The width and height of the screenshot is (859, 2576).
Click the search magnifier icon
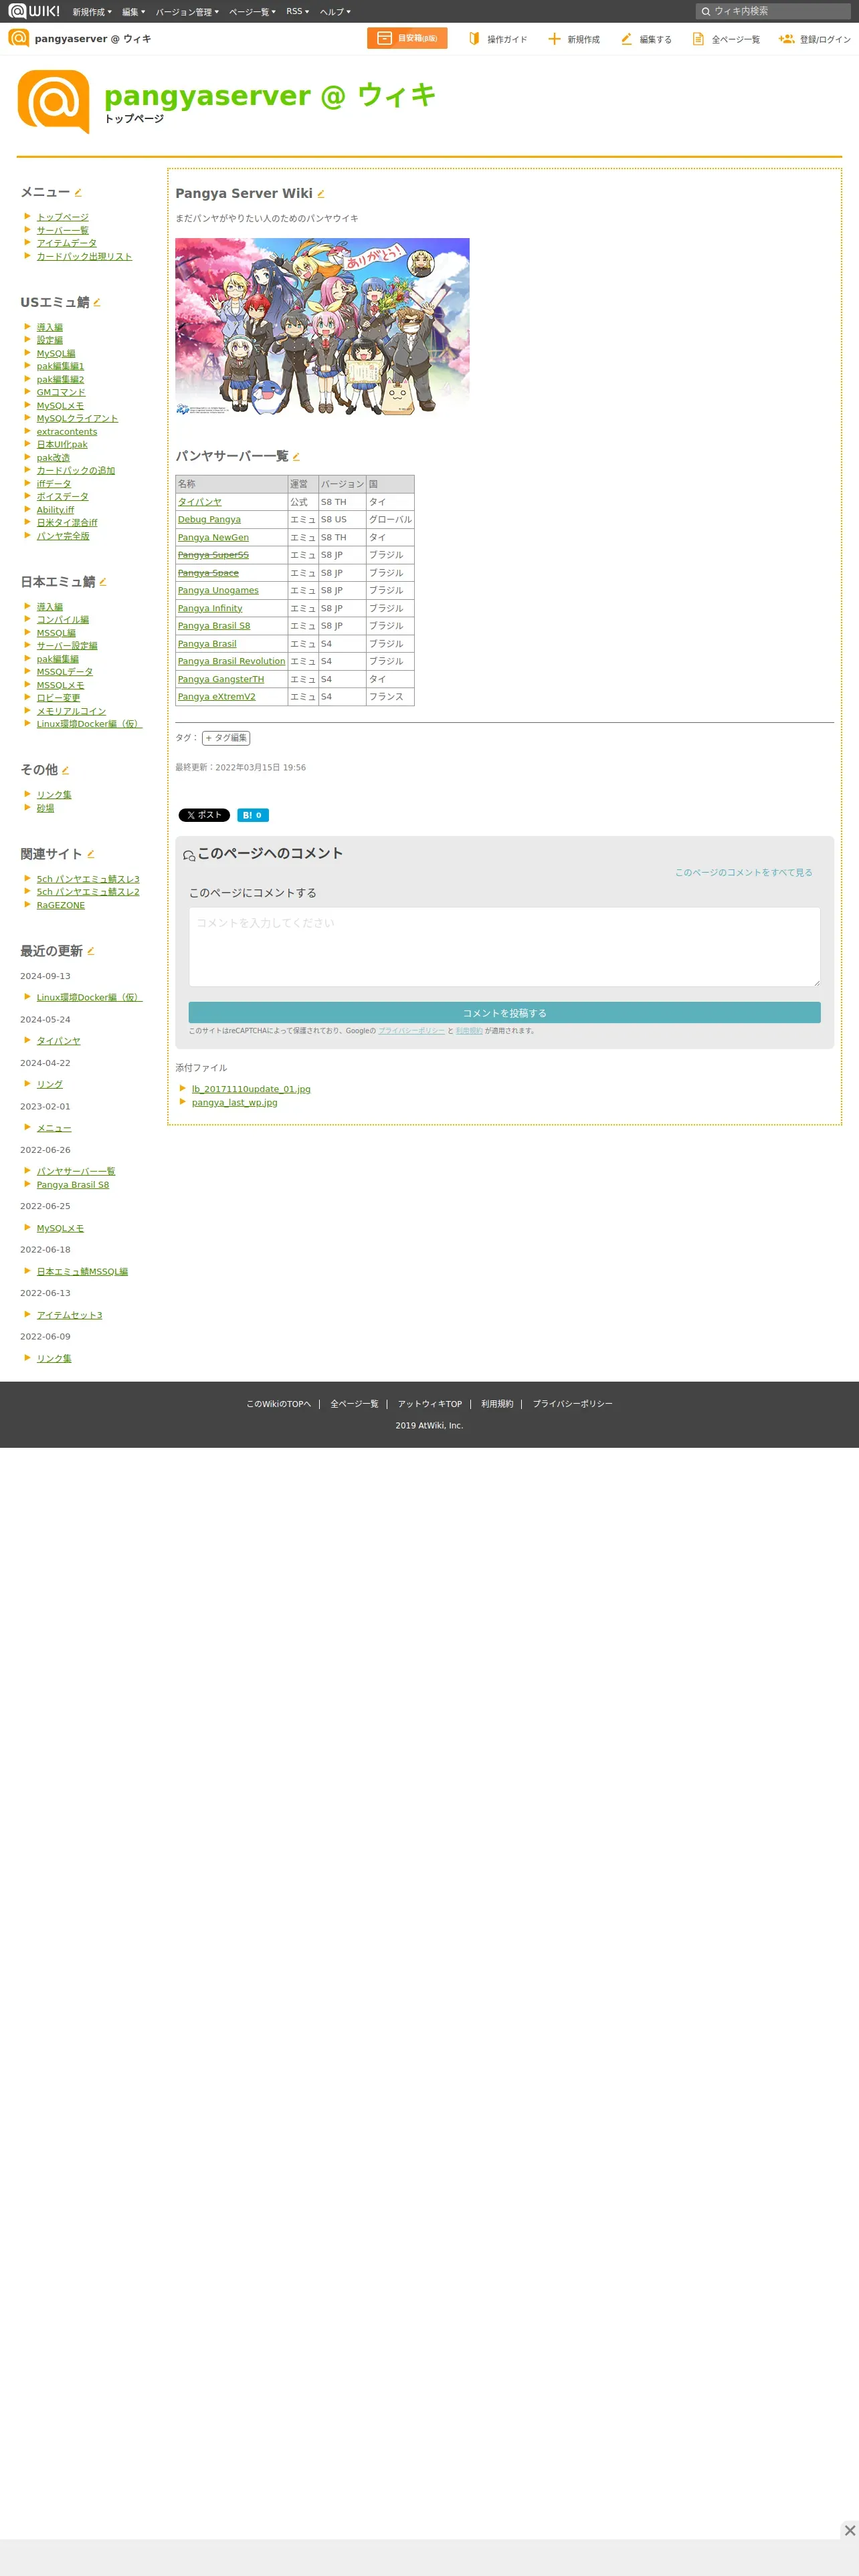(x=706, y=12)
